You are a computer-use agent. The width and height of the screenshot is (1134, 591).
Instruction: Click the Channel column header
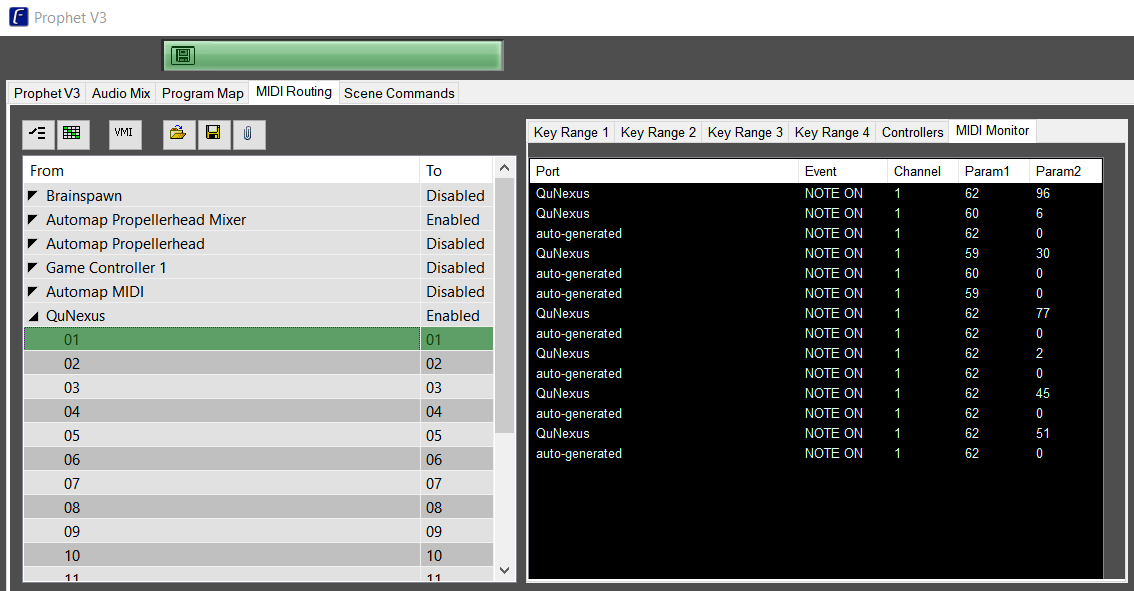922,171
